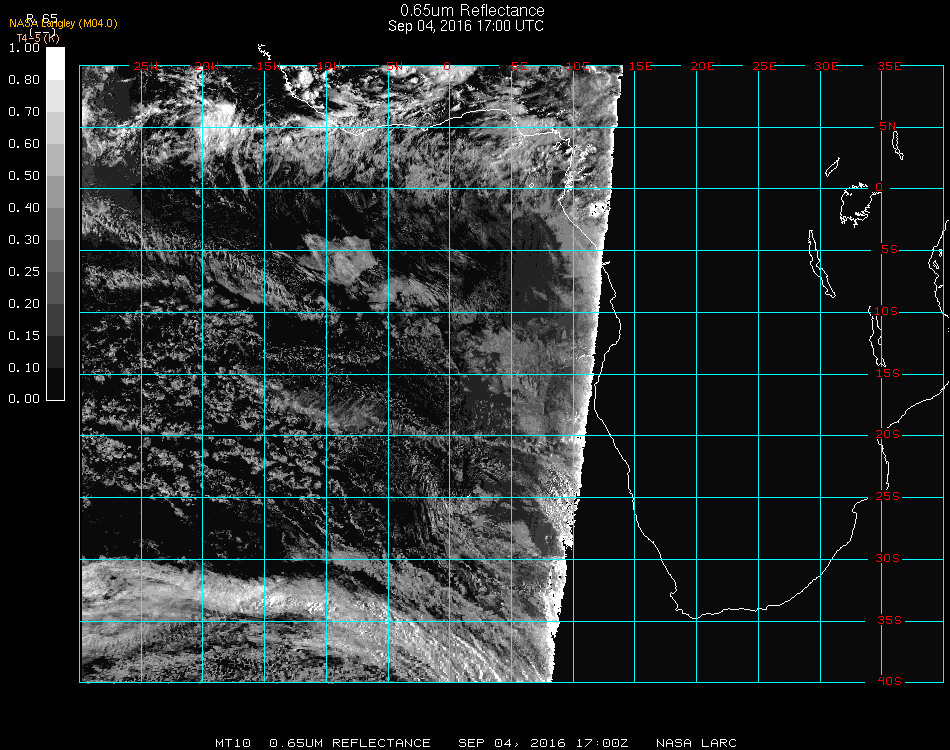Viewport: 950px width, 750px height.
Task: Click the 20E longitude label
Action: click(702, 66)
